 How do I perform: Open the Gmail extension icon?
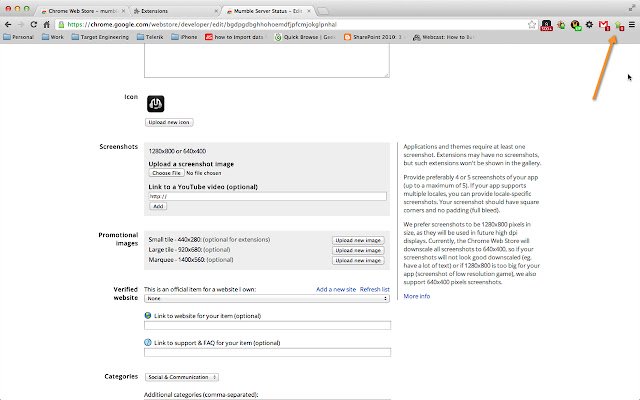tap(604, 25)
